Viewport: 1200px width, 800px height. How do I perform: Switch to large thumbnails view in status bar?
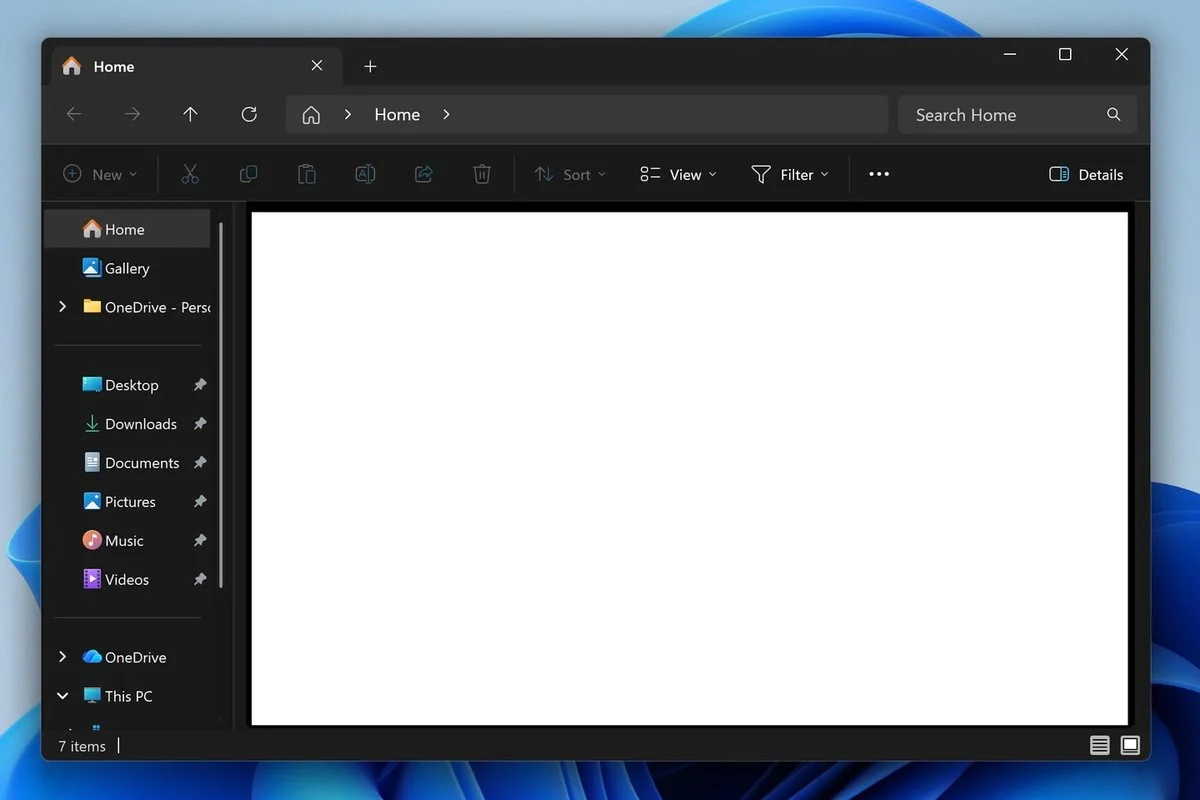point(1129,745)
